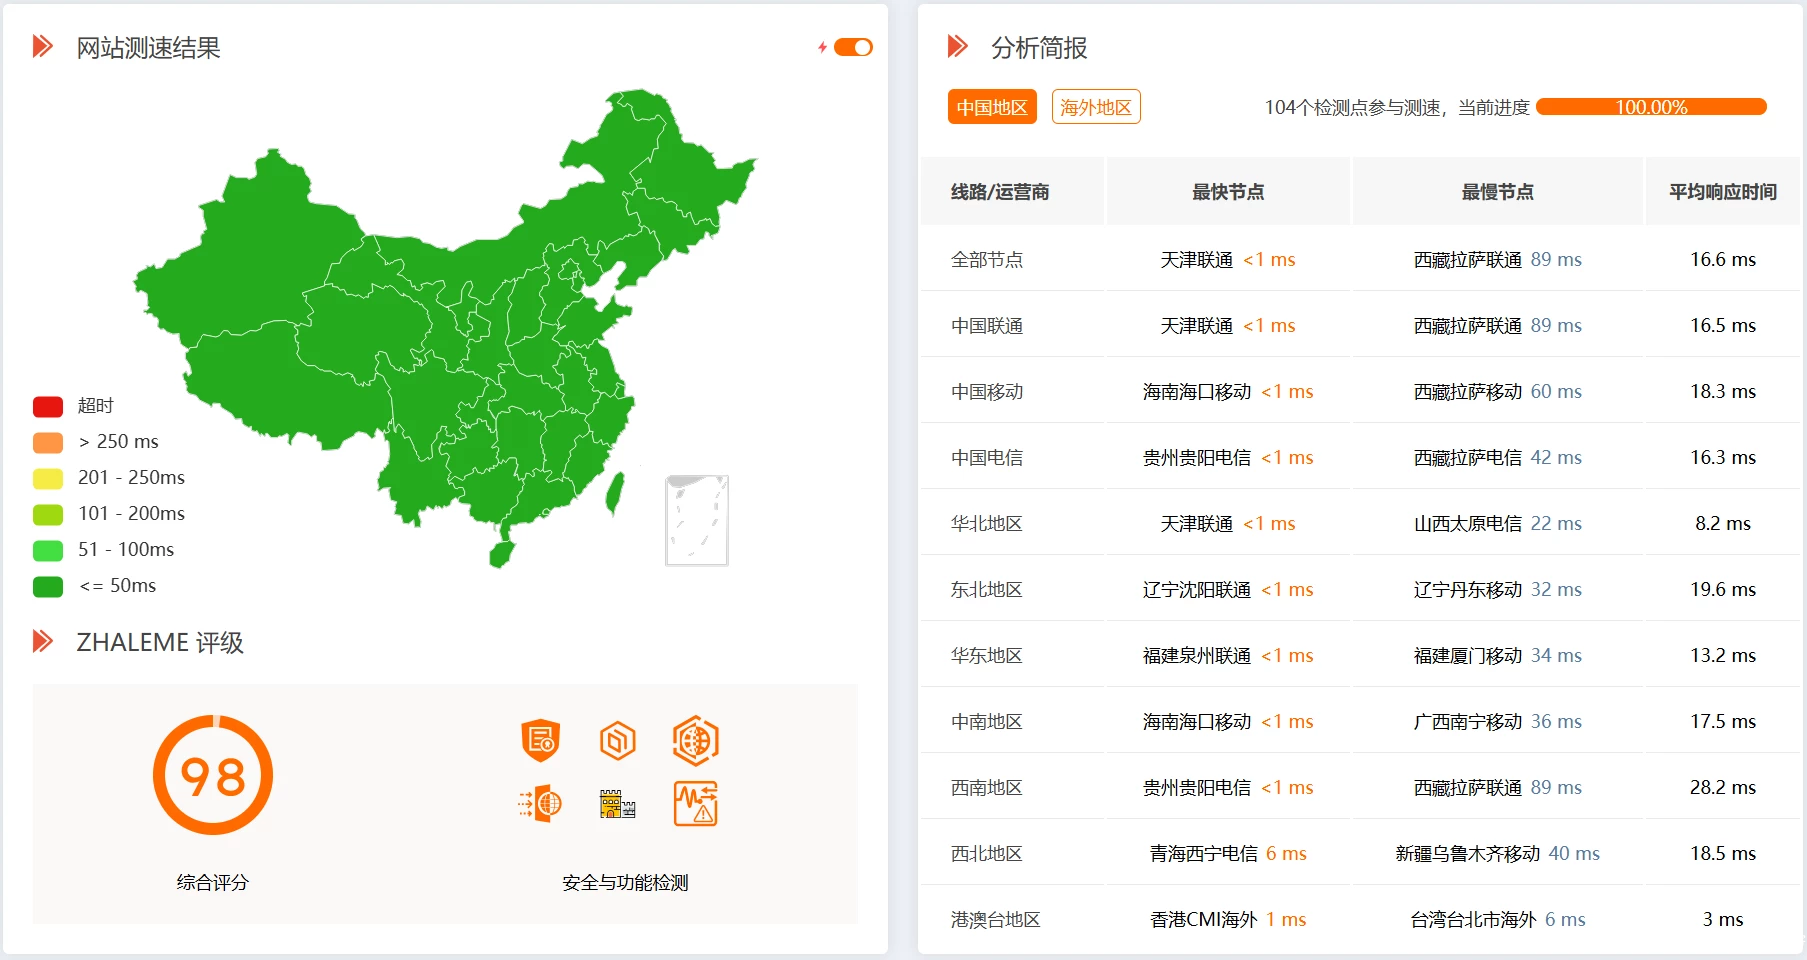Click the certificate shield security icon
This screenshot has width=1807, height=960.
540,741
